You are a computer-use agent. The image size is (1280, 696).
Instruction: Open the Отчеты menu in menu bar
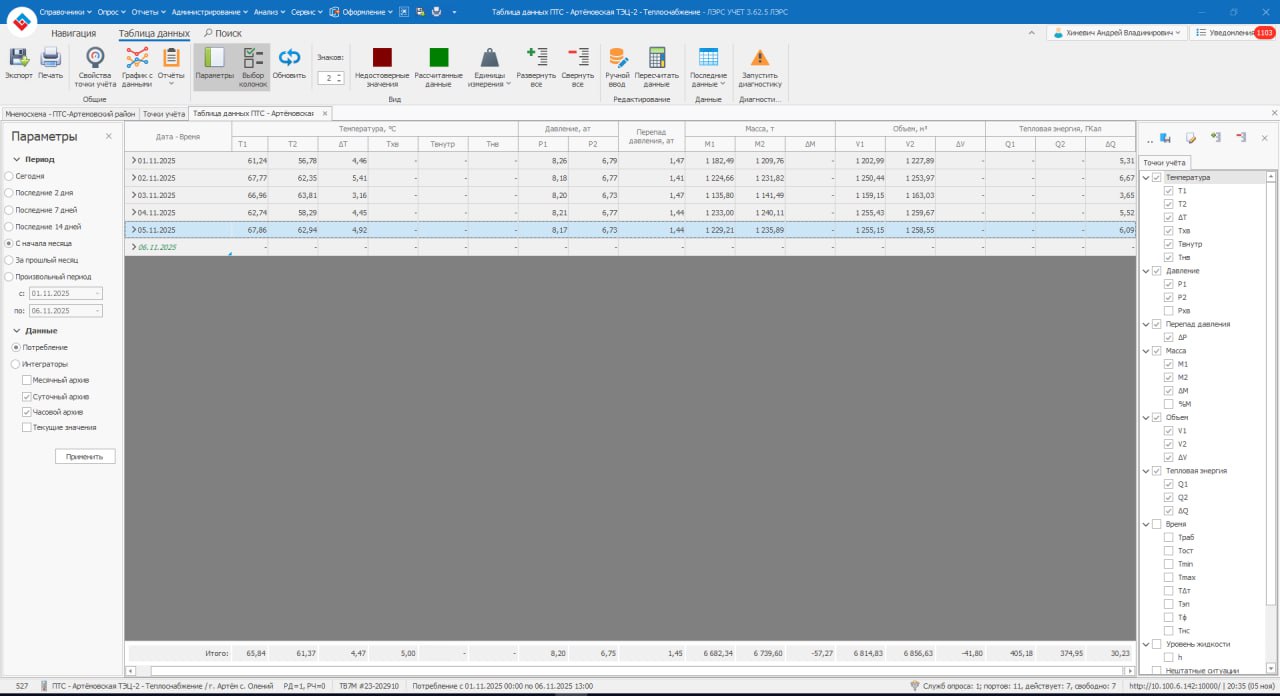pyautogui.click(x=145, y=12)
